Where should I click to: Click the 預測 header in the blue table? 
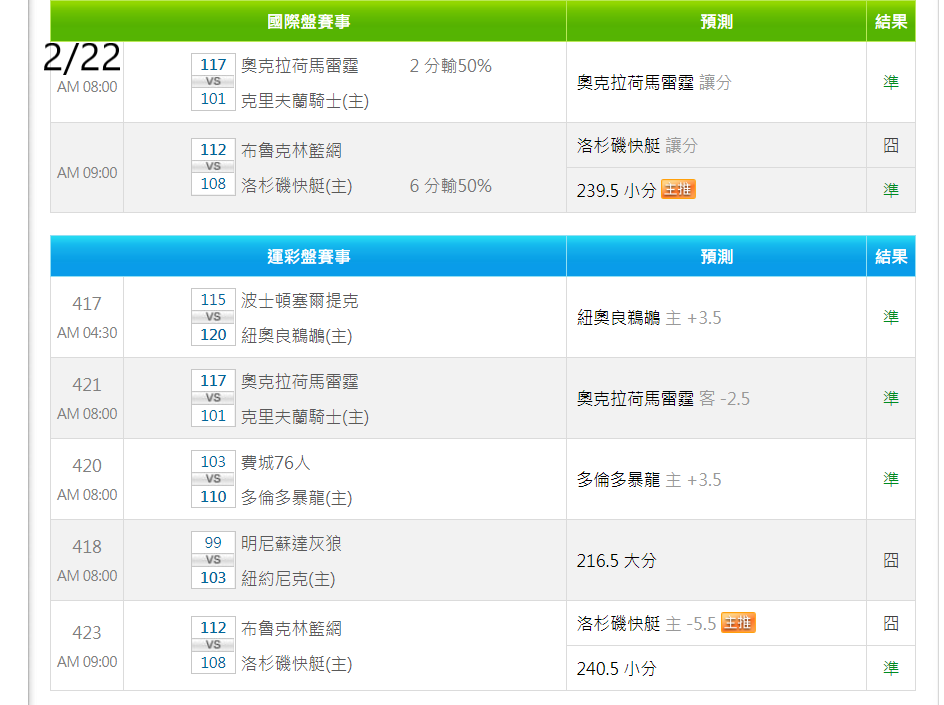click(716, 256)
